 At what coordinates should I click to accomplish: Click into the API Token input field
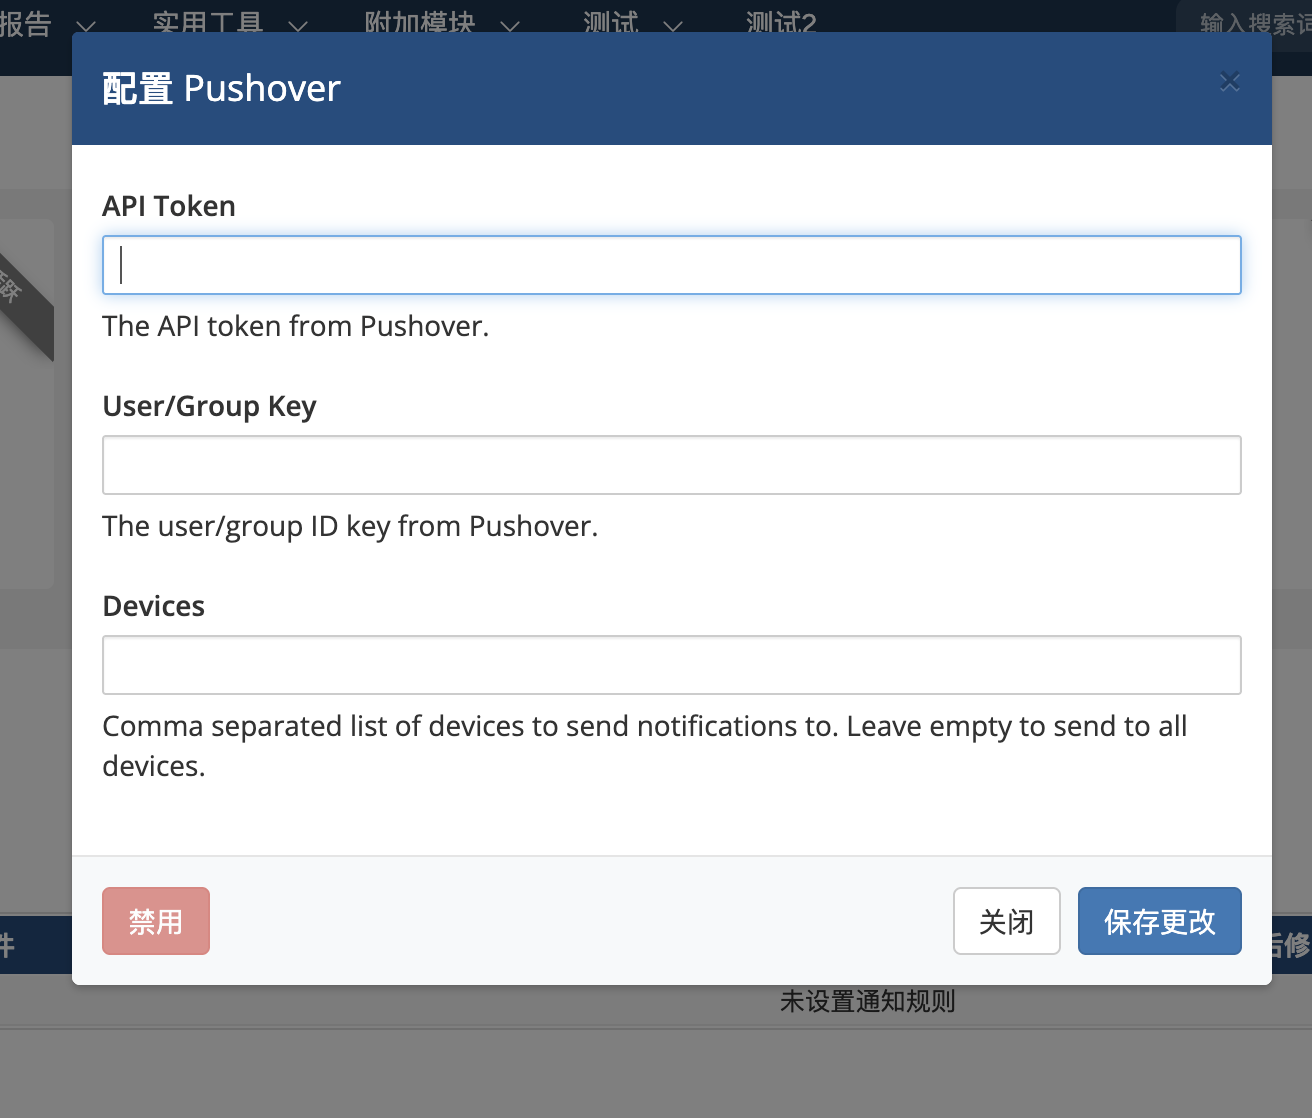pos(671,265)
